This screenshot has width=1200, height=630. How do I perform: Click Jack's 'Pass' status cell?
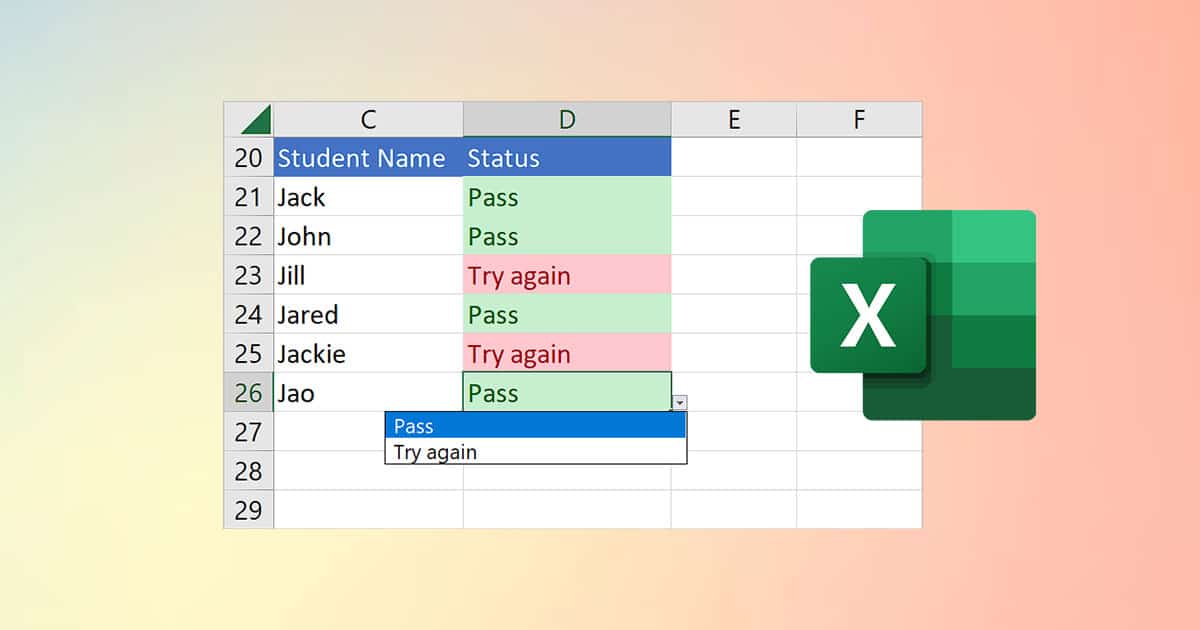pos(567,196)
